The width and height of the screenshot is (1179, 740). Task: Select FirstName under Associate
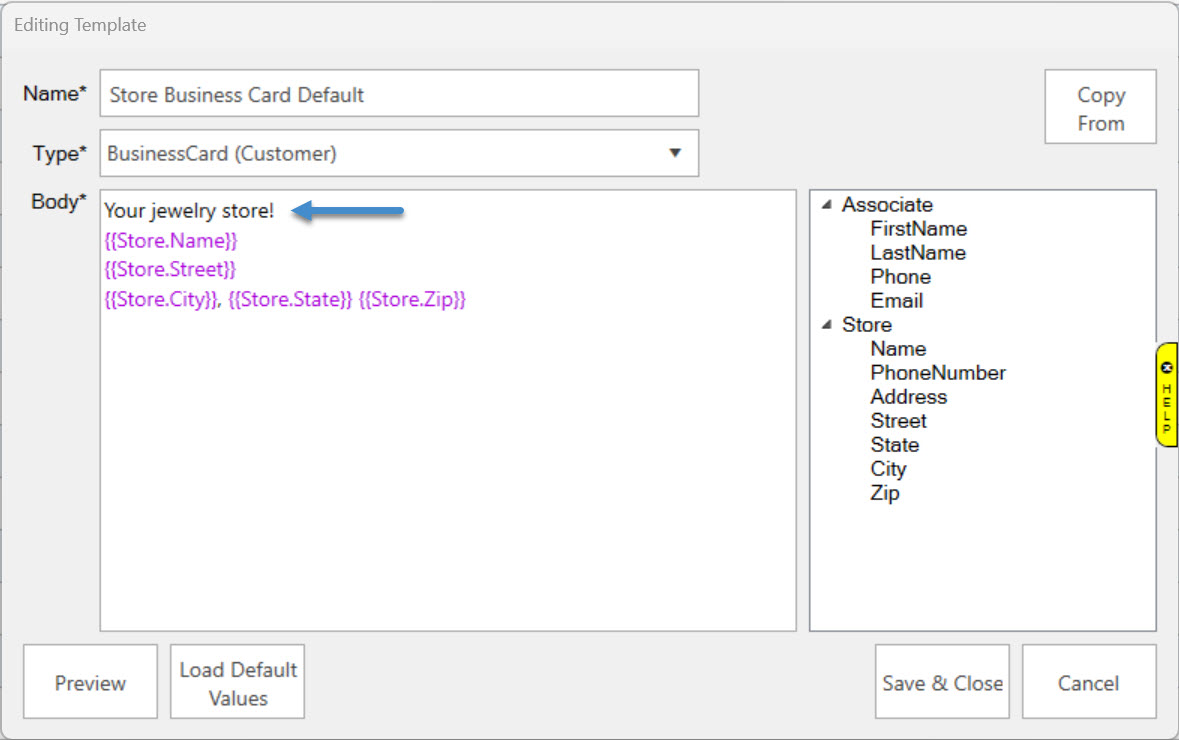click(x=918, y=229)
